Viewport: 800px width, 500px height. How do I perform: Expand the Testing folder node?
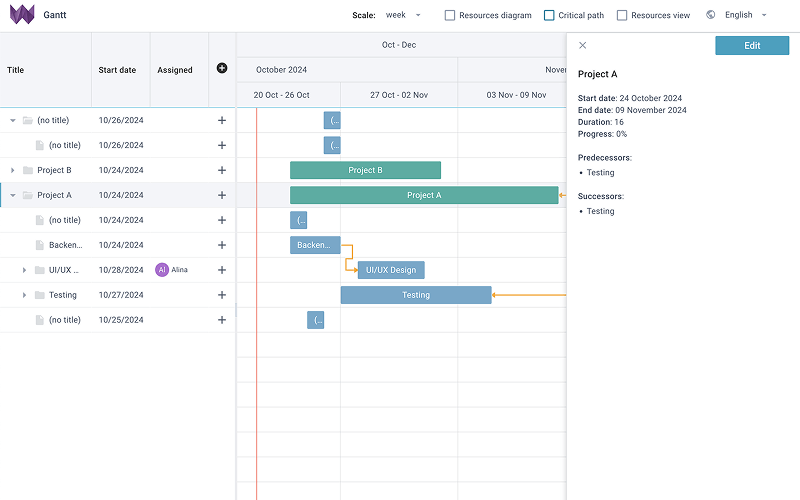pyautogui.click(x=24, y=295)
